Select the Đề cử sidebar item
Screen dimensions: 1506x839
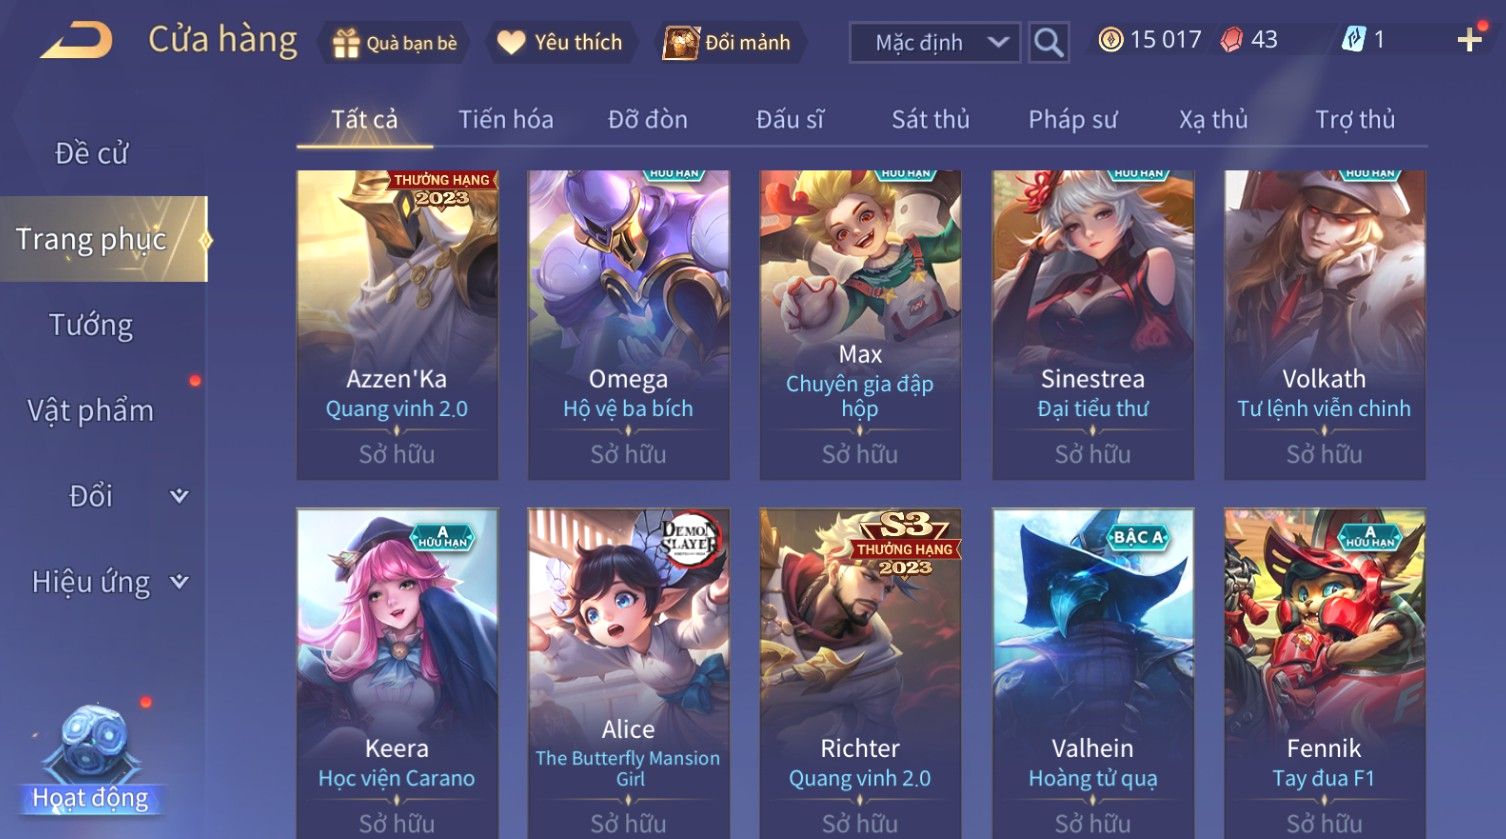(x=91, y=153)
